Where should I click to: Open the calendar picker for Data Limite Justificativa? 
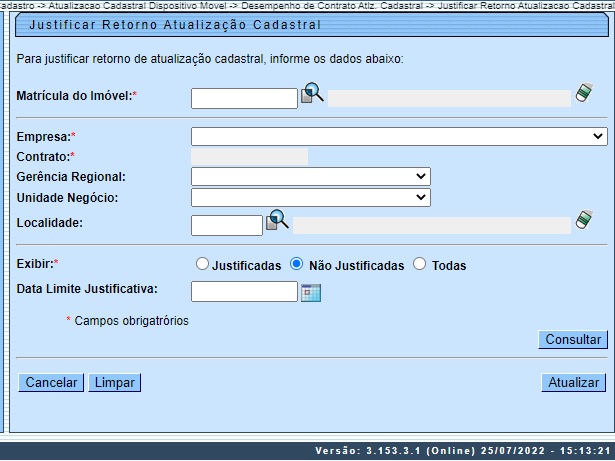(x=311, y=292)
